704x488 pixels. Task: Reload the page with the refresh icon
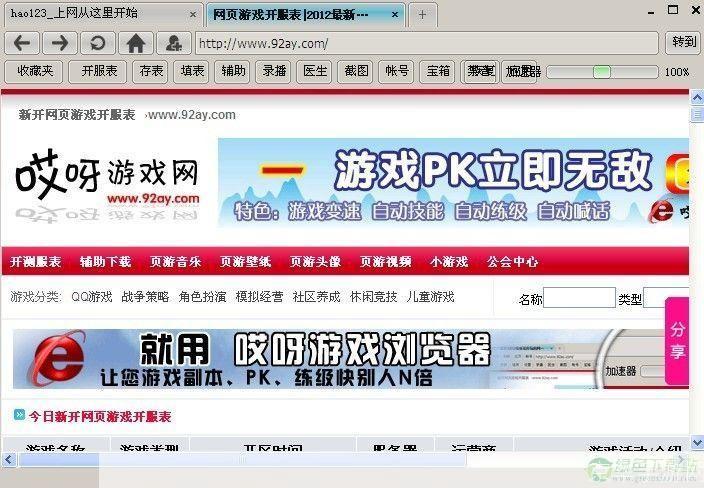click(97, 44)
